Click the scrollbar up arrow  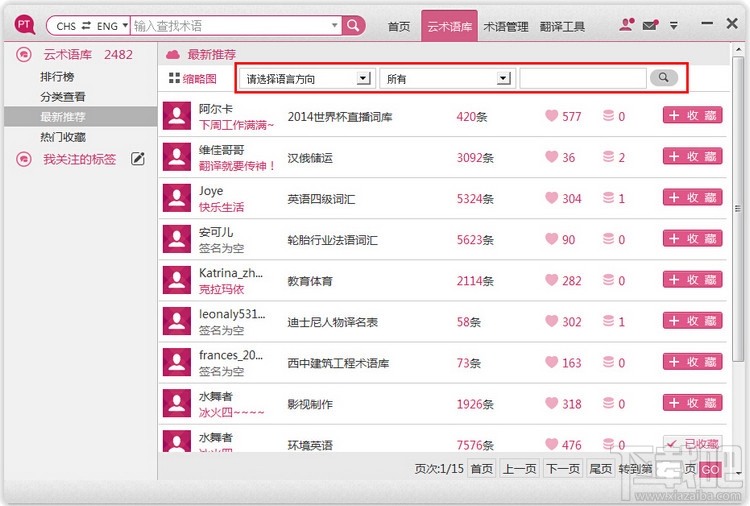coord(738,49)
